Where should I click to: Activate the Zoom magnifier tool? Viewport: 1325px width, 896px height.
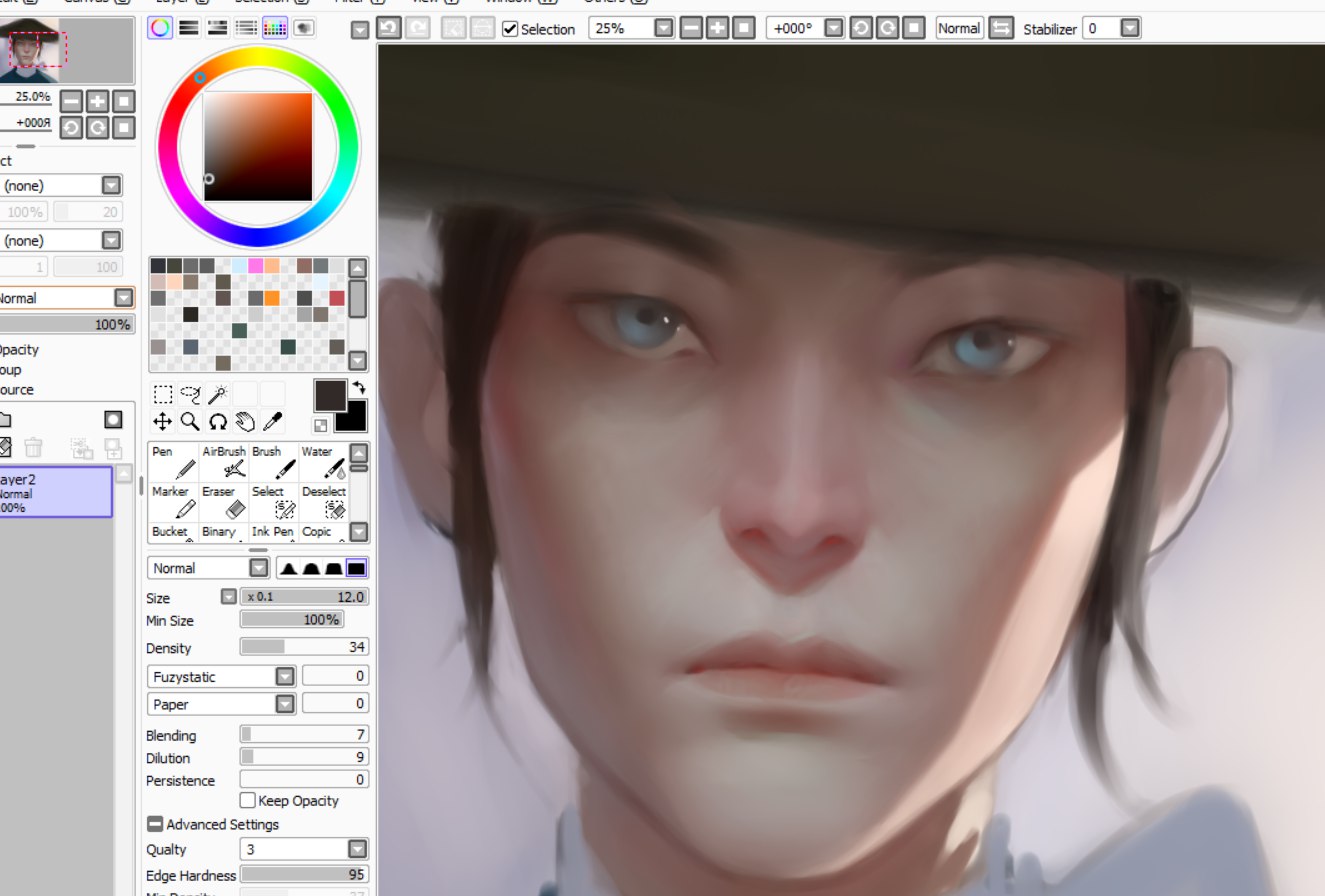pos(190,421)
